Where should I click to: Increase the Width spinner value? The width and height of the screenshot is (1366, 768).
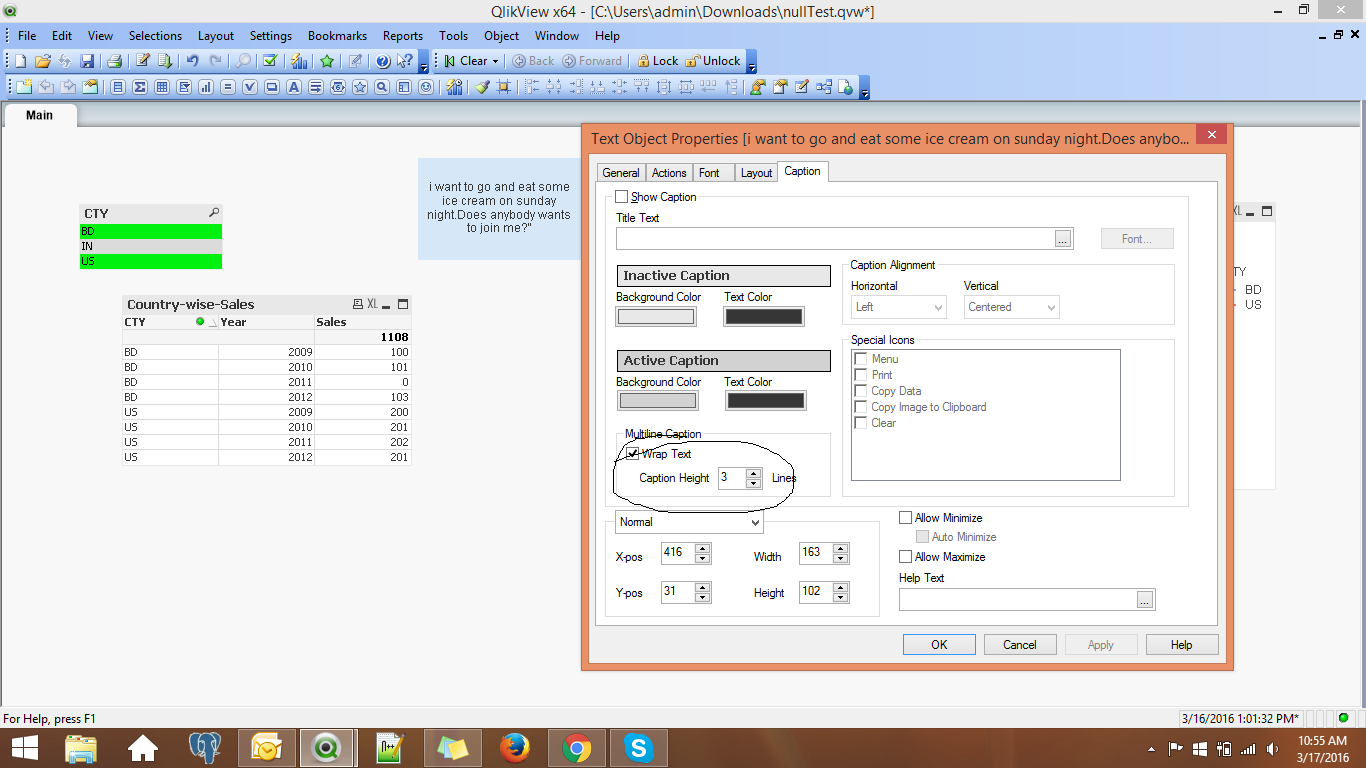pos(841,548)
